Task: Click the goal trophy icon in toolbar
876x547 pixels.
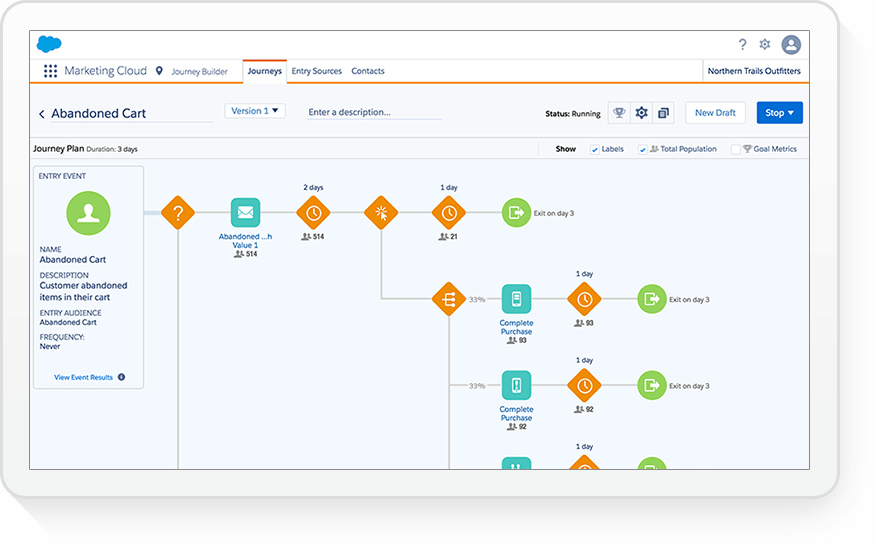Action: [x=619, y=113]
